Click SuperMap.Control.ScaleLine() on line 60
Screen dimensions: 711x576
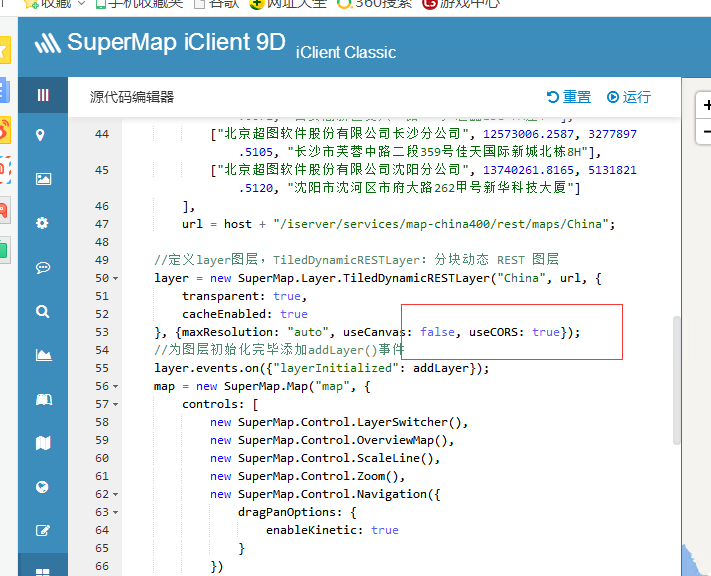click(336, 458)
